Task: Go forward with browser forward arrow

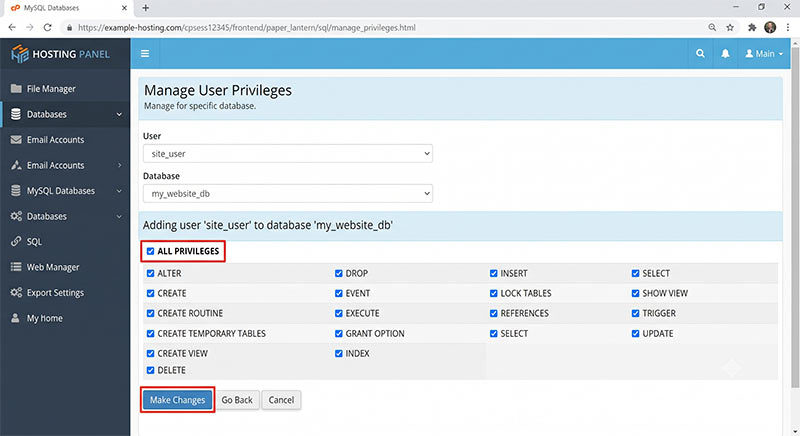Action: pyautogui.click(x=30, y=28)
